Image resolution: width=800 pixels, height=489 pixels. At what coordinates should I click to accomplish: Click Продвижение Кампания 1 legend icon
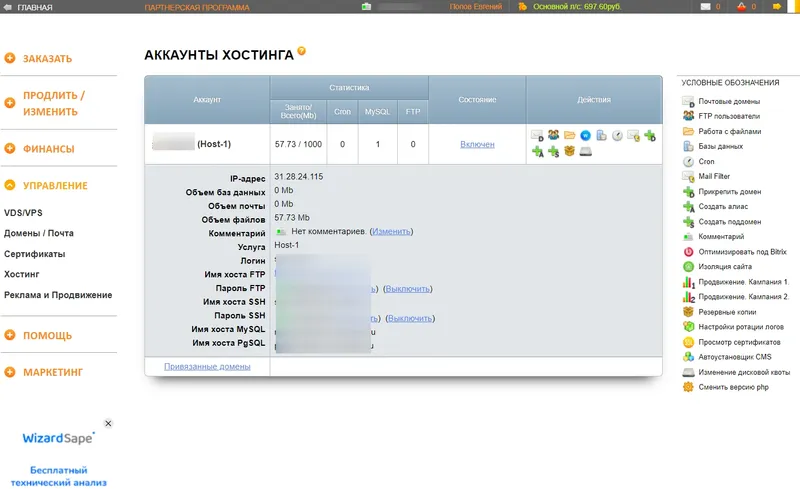[689, 282]
